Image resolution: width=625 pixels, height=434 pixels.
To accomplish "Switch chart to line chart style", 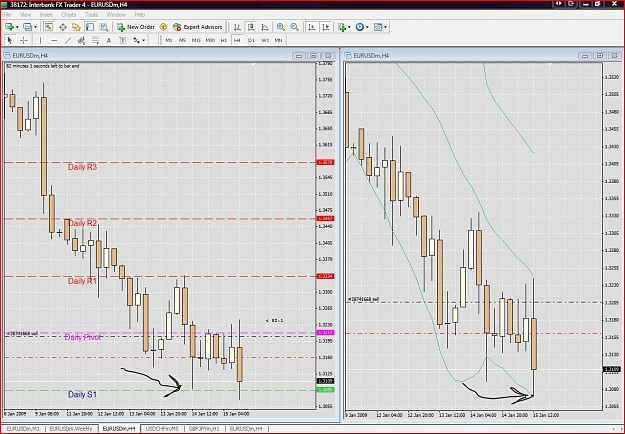I will pos(265,27).
